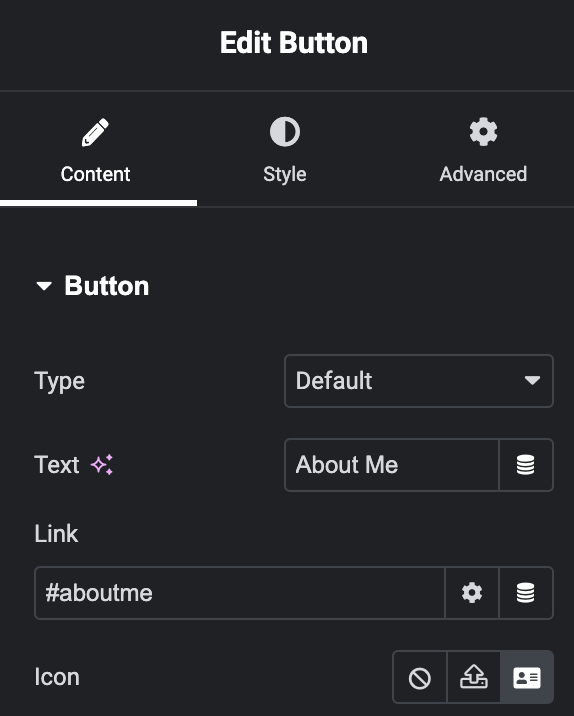
Task: Open link options gear icon
Action: [x=472, y=593]
